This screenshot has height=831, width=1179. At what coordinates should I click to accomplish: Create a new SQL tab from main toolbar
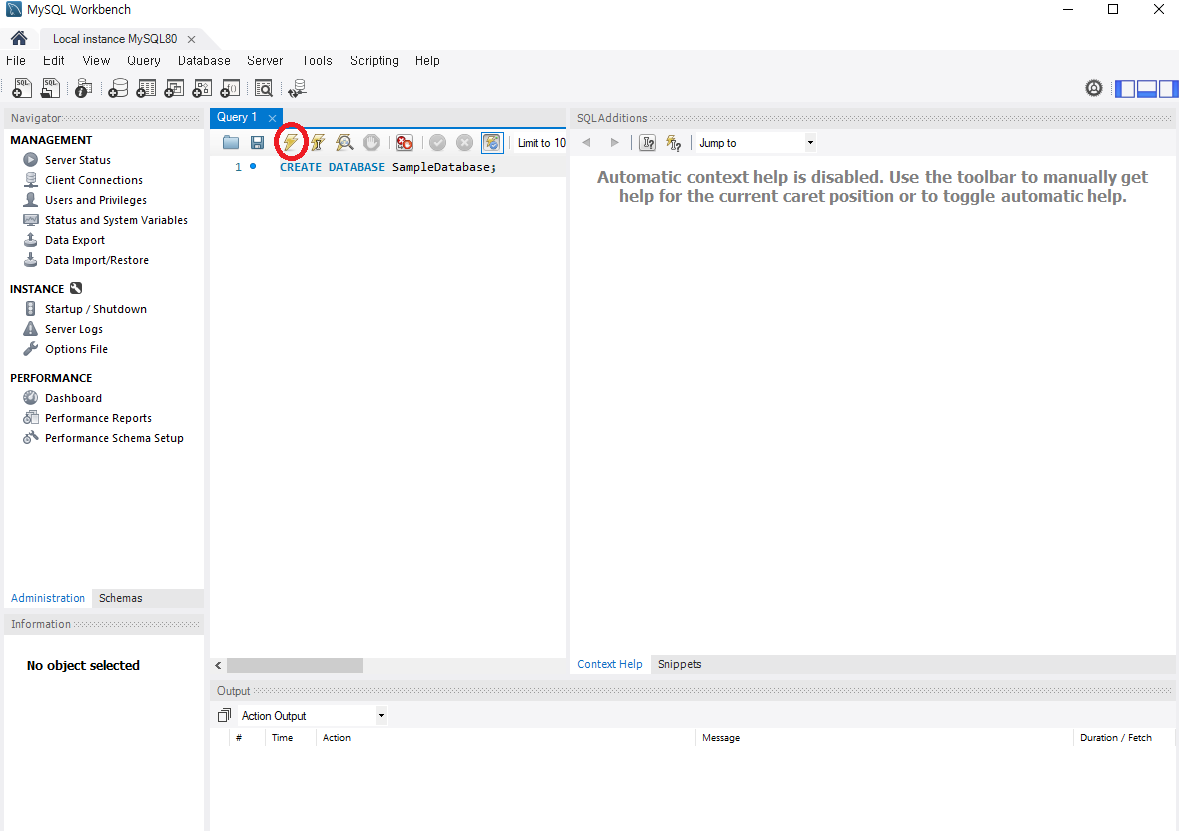point(23,88)
